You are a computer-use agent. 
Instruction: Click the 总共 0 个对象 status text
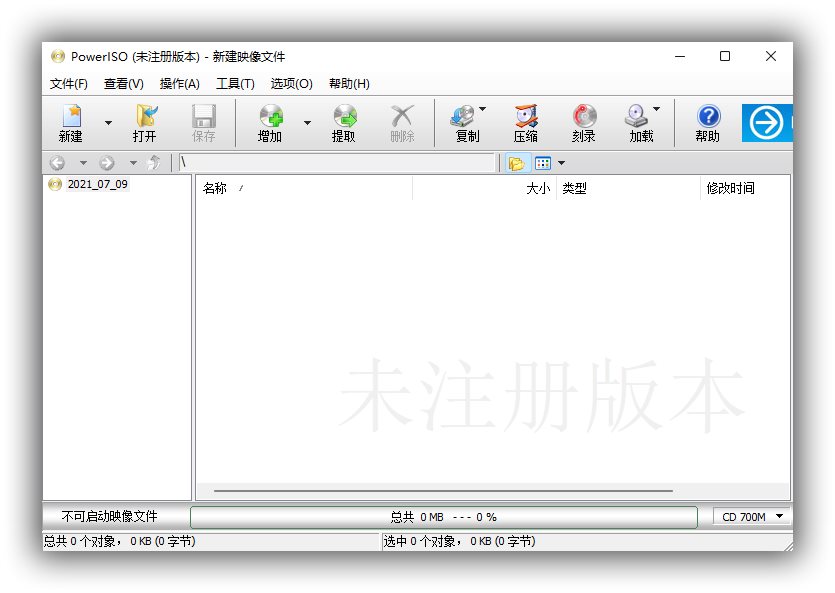[x=119, y=541]
